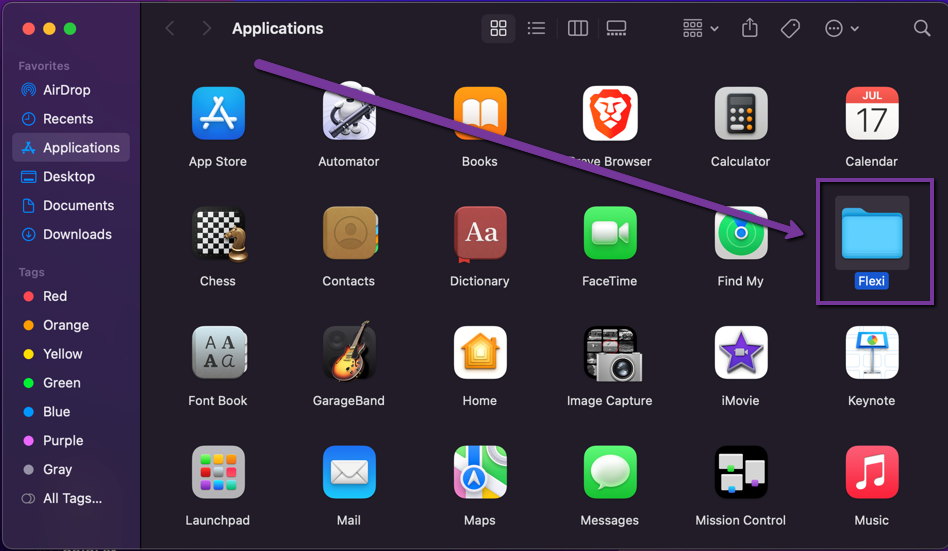Screen dimensions: 948x551
Task: Open the Image Capture app
Action: 610,353
